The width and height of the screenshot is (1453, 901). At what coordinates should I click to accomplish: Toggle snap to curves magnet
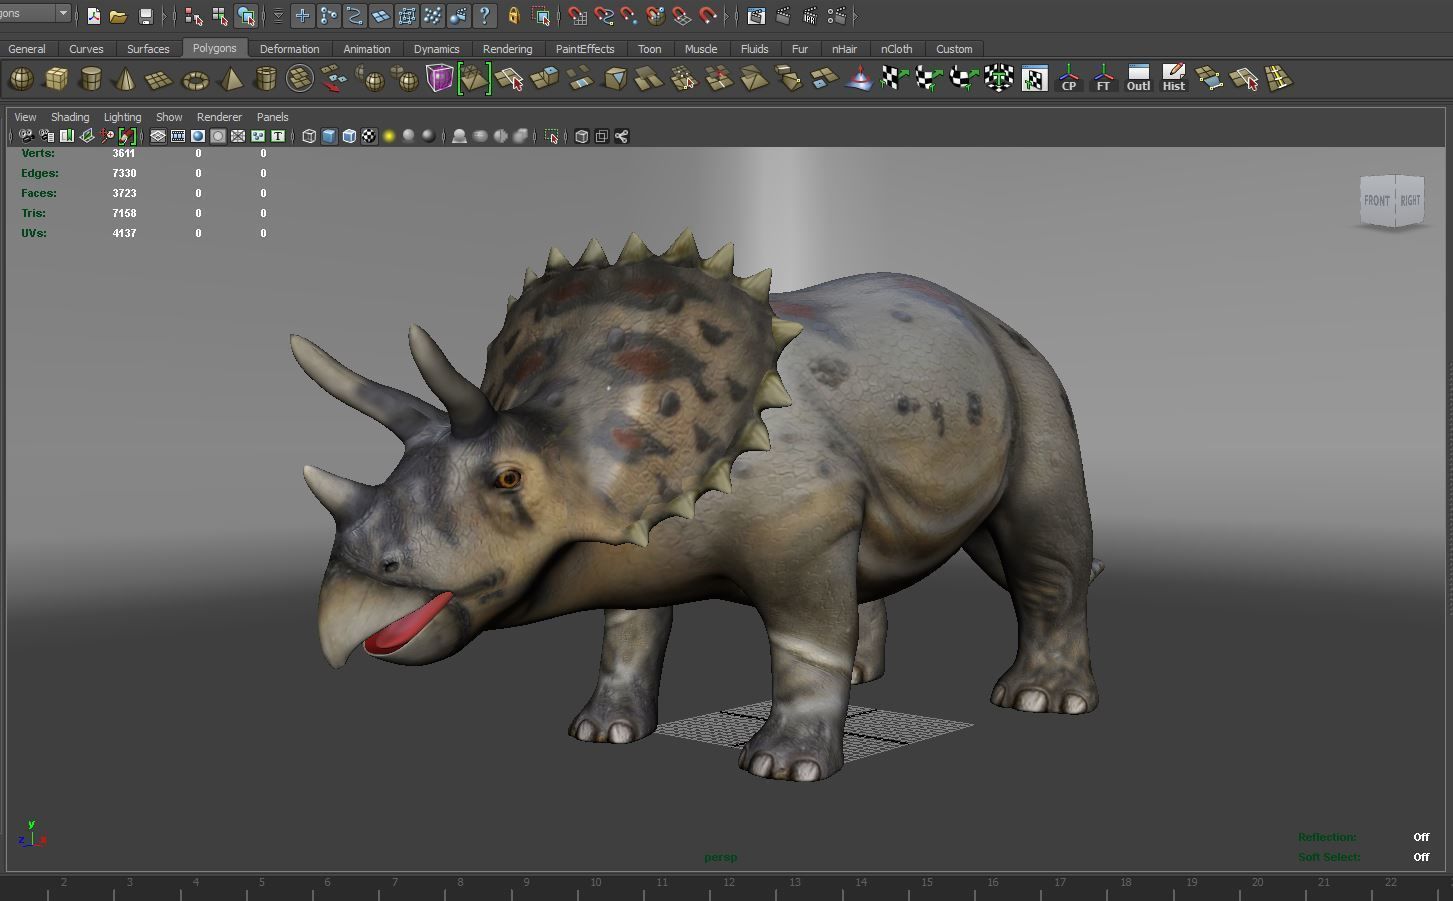pyautogui.click(x=603, y=16)
